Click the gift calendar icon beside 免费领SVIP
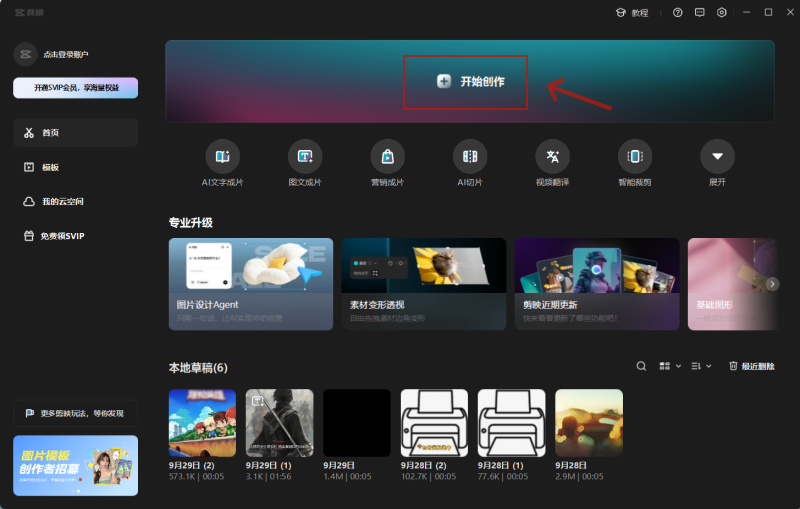Screen dimensions: 800x509 (x=29, y=236)
